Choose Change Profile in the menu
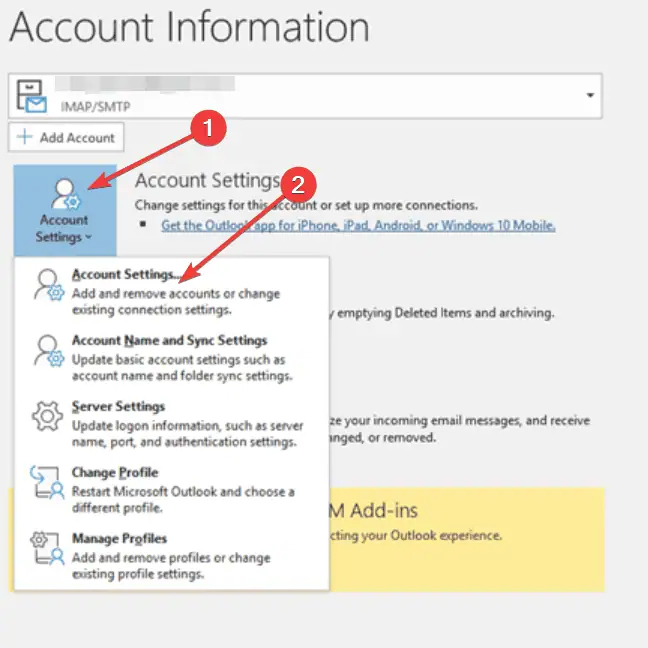Screen dimensions: 648x648 [x=172, y=490]
